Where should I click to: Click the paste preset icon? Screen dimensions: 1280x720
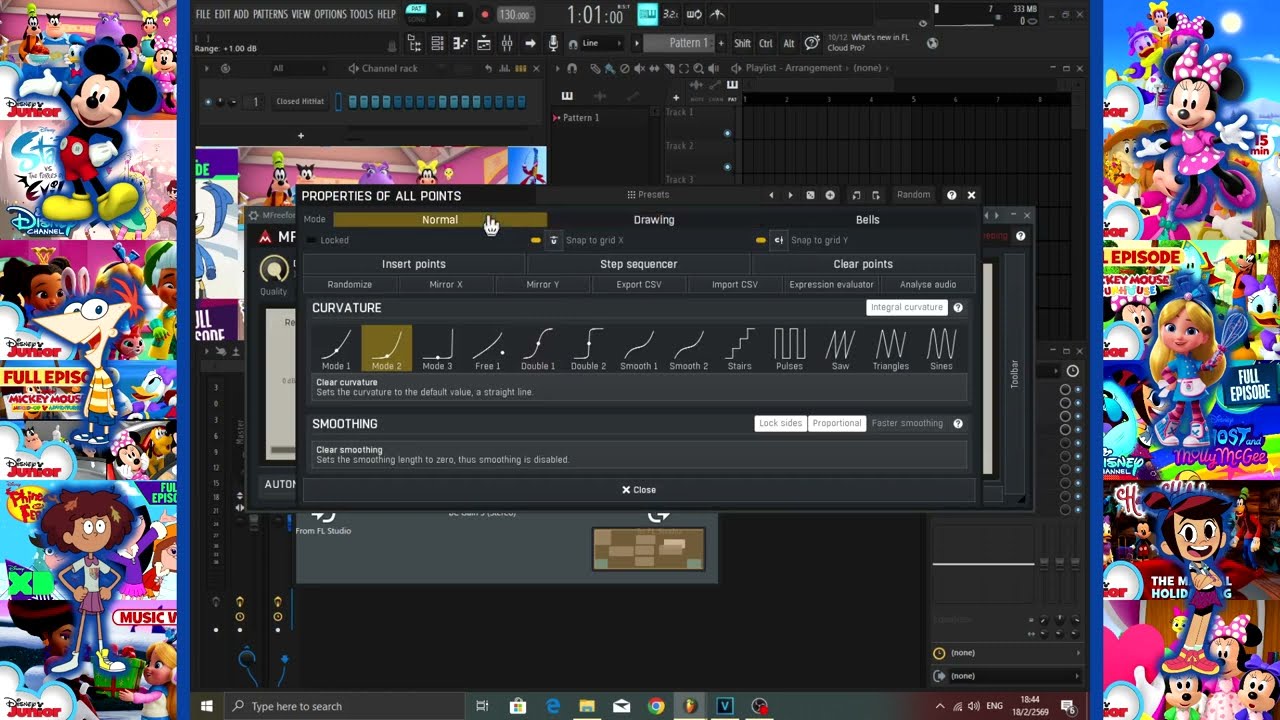pyautogui.click(x=876, y=195)
